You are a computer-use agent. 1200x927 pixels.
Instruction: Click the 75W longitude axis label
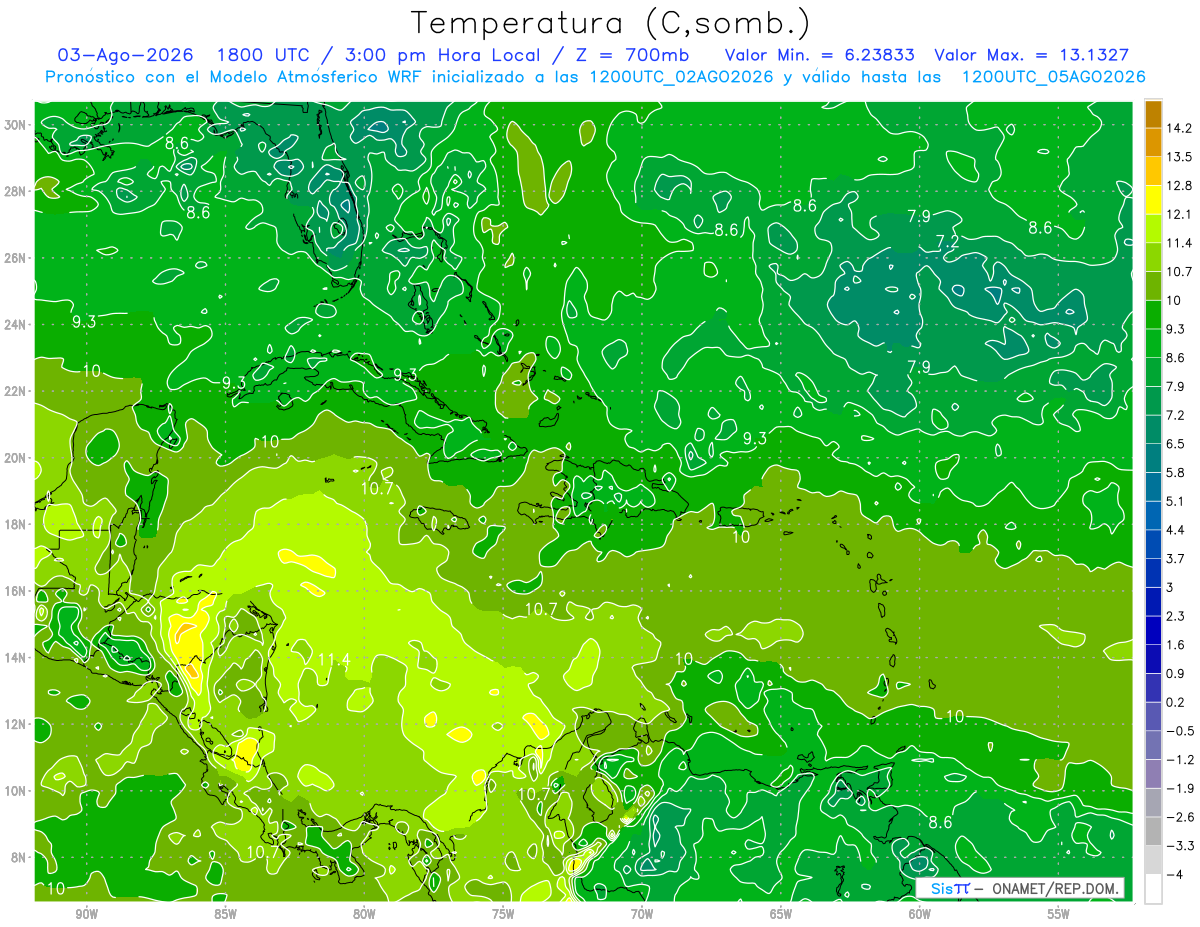pos(503,914)
